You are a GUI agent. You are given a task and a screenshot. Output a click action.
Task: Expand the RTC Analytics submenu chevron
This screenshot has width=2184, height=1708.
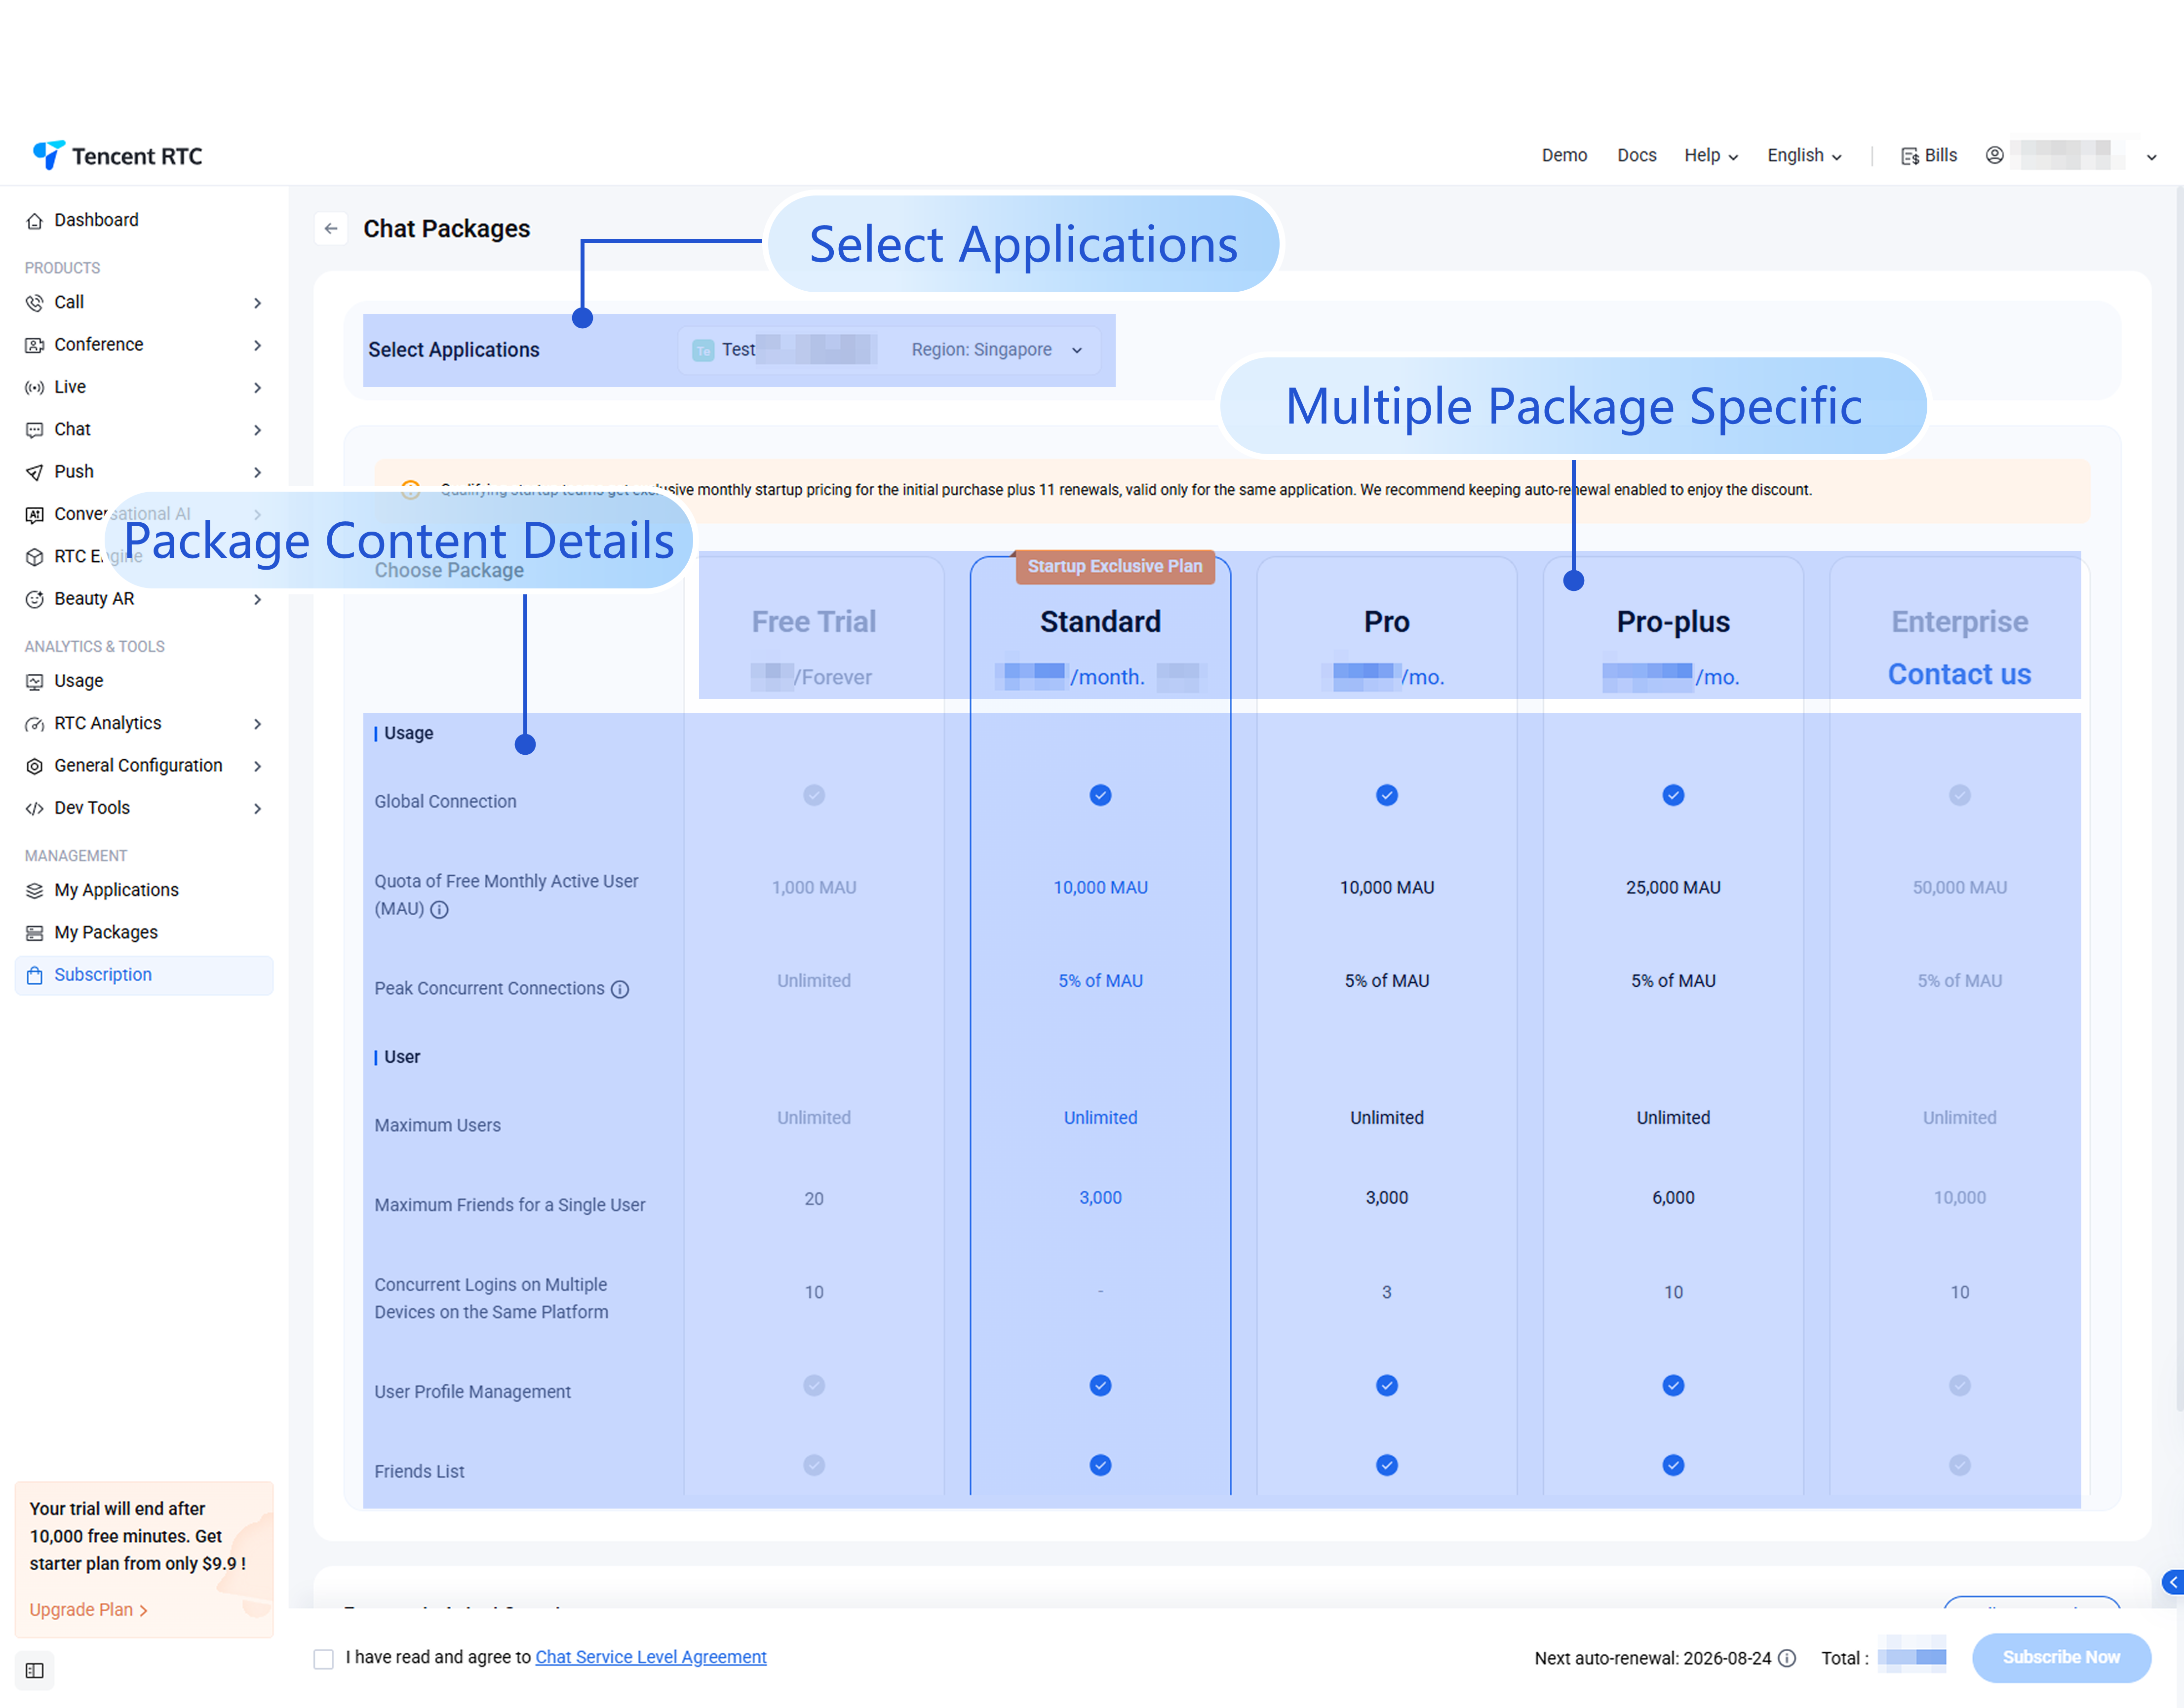click(x=258, y=724)
